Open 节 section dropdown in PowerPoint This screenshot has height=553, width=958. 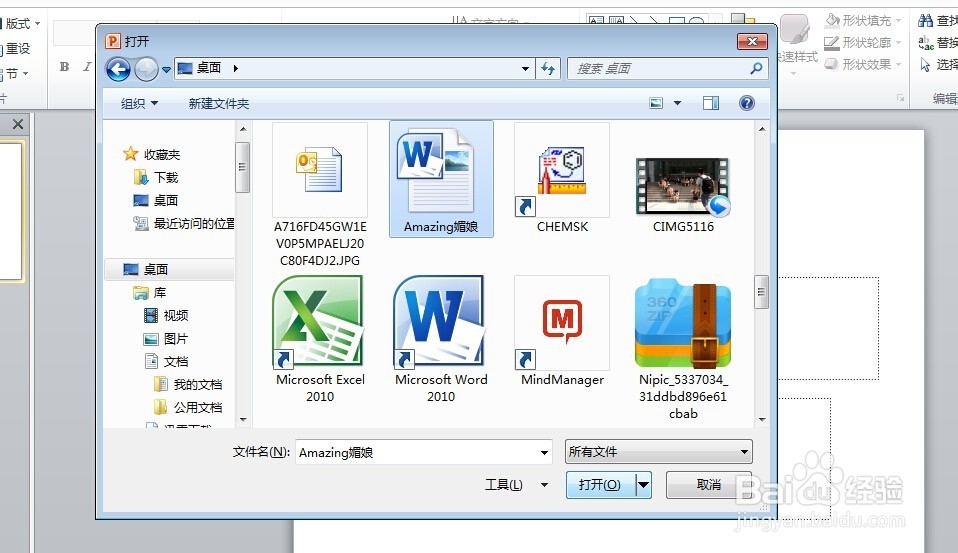tap(15, 73)
